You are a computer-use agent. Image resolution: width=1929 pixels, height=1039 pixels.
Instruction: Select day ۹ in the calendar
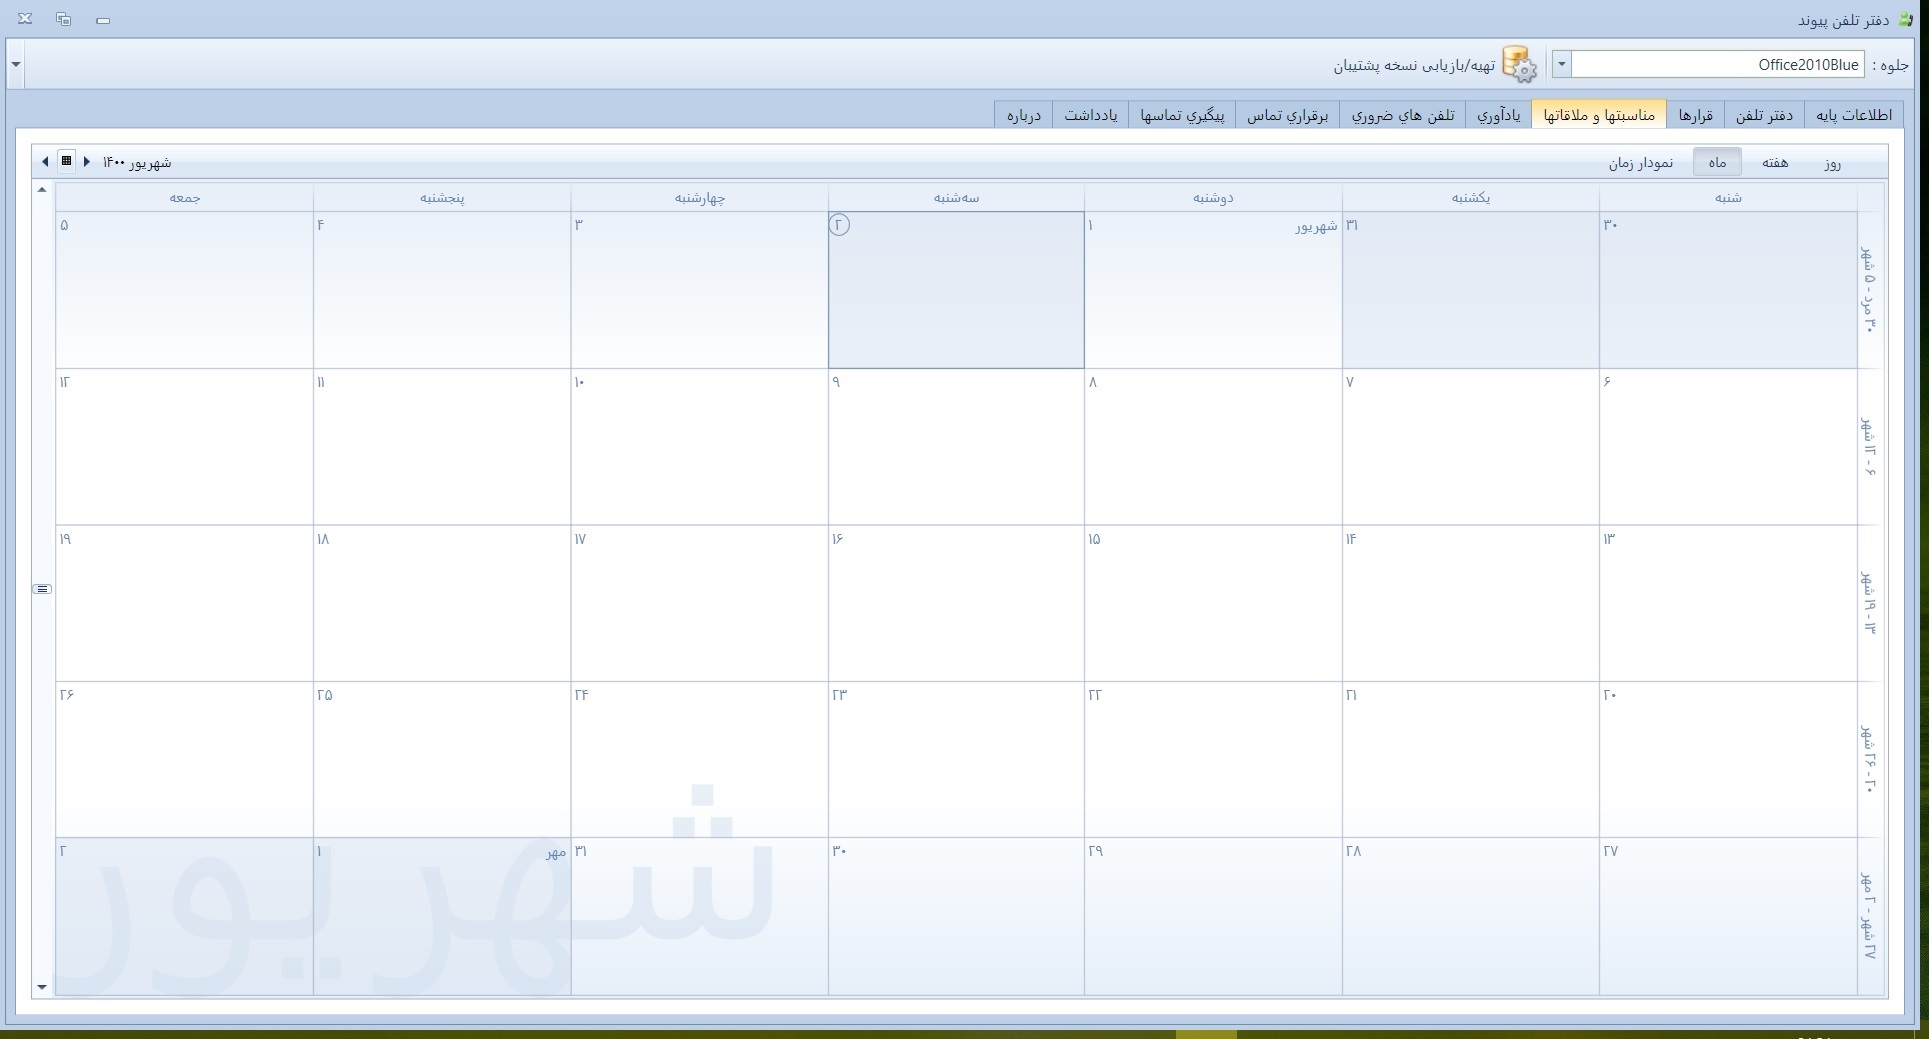(x=956, y=447)
